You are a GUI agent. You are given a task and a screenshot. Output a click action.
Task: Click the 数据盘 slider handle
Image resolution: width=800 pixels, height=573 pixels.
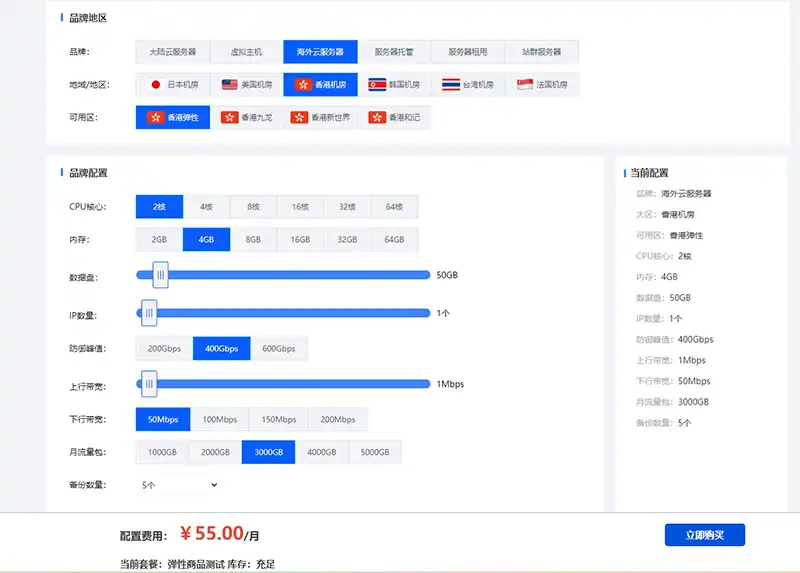point(160,275)
